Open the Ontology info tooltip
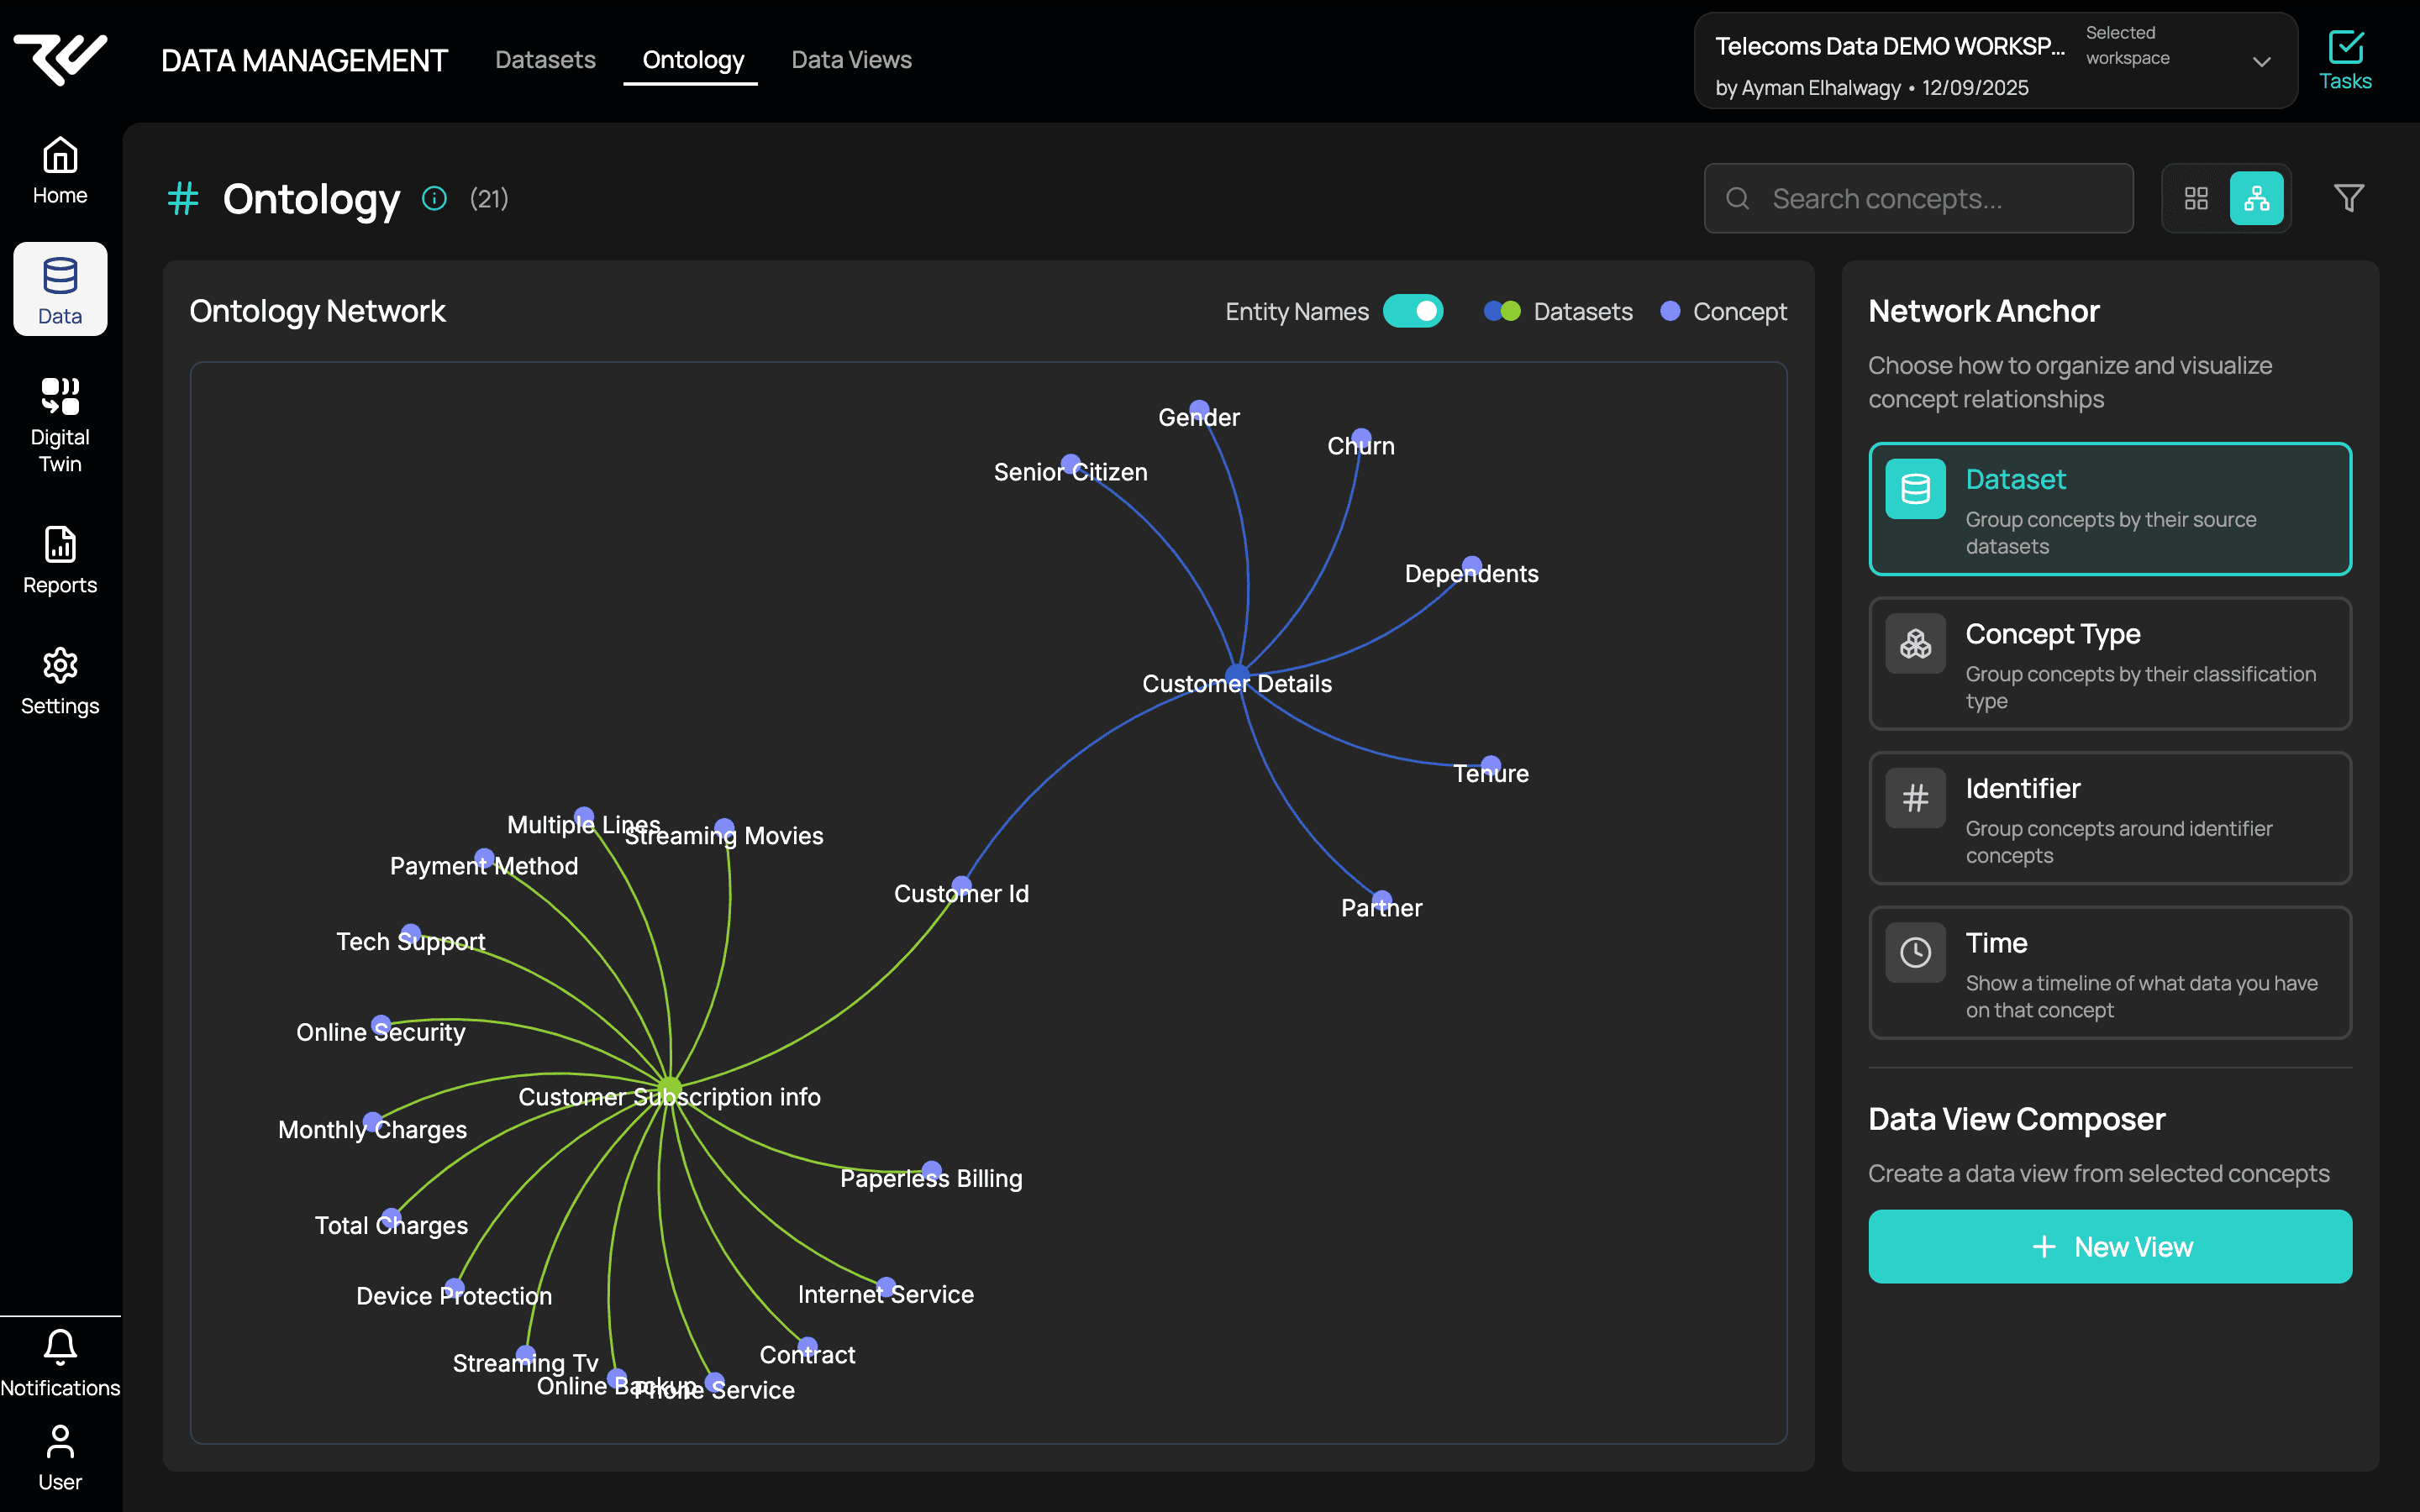 point(433,198)
